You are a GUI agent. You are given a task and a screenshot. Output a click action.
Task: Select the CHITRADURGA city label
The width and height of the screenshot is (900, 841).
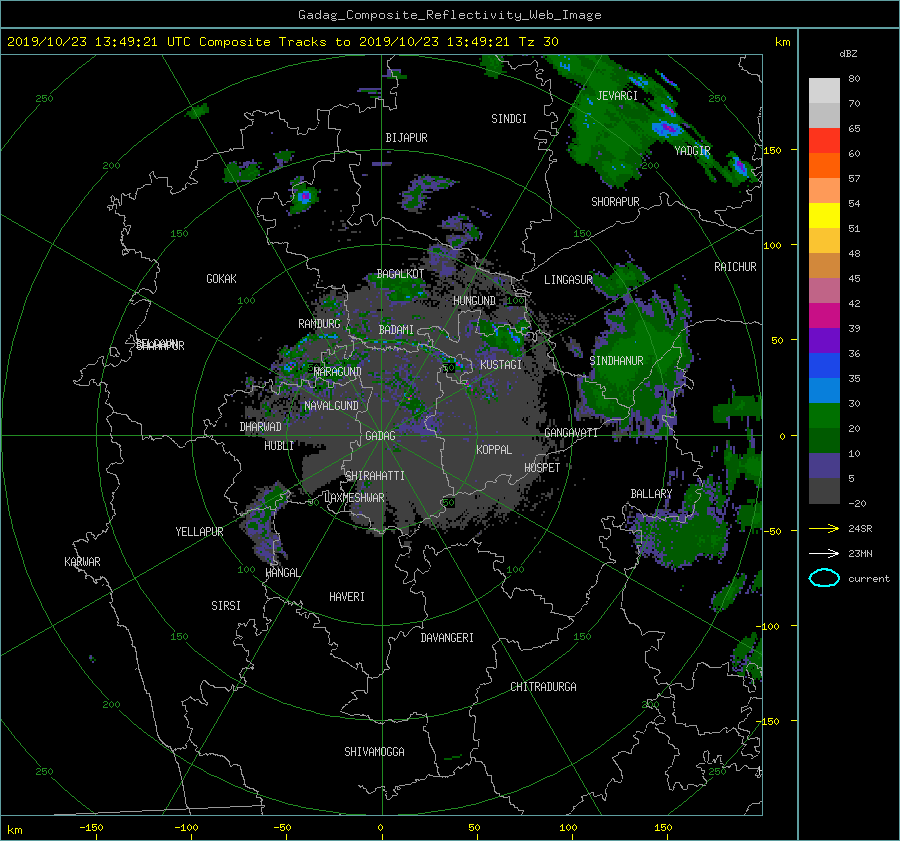pyautogui.click(x=543, y=686)
